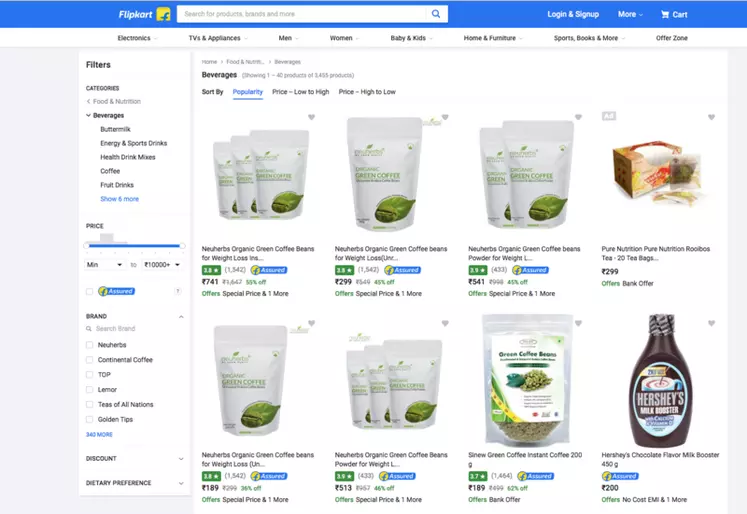Click rating badge of the ₹741 product
747x514 pixels.
211,270
